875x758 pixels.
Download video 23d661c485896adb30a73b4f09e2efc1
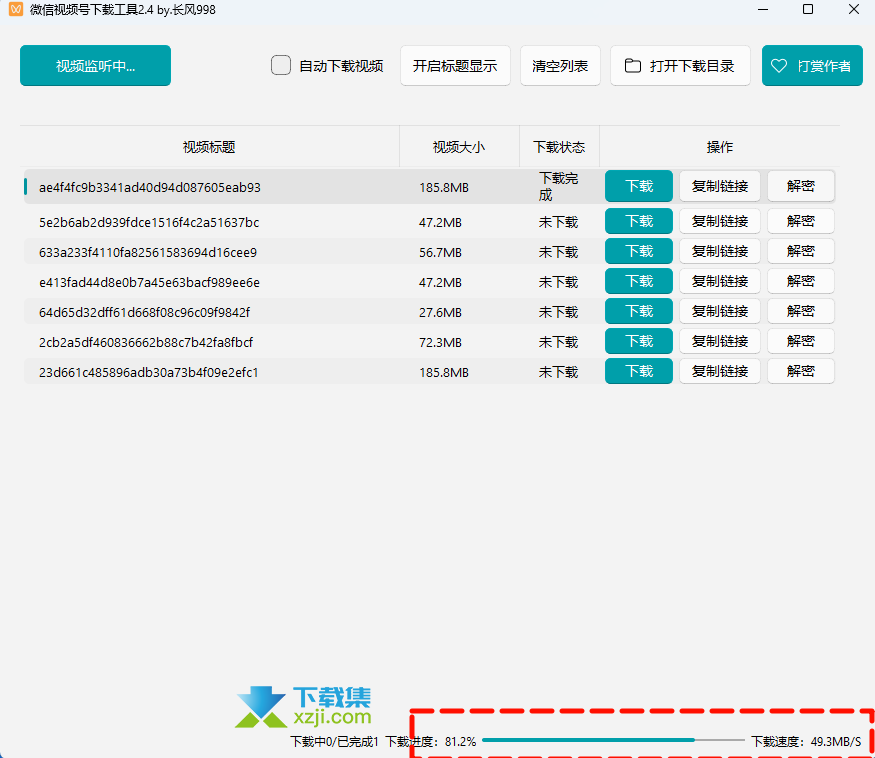click(x=638, y=371)
